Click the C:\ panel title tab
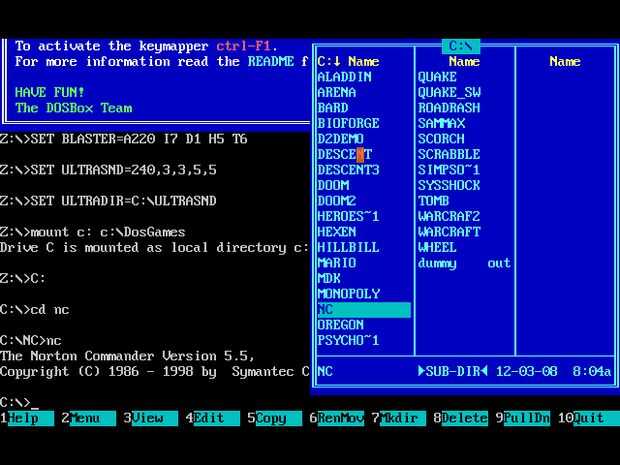This screenshot has width=620, height=465. coord(461,46)
